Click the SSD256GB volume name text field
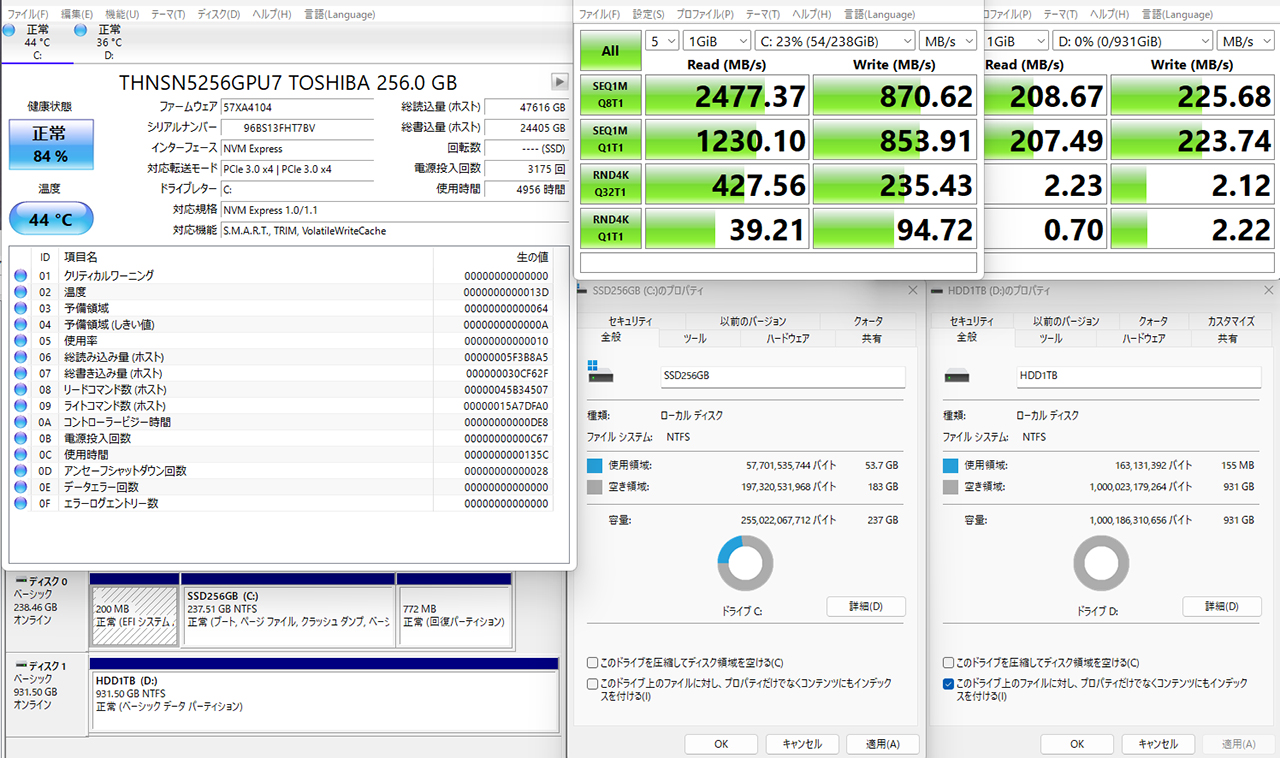Screen dimensions: 1280x758 coord(782,376)
